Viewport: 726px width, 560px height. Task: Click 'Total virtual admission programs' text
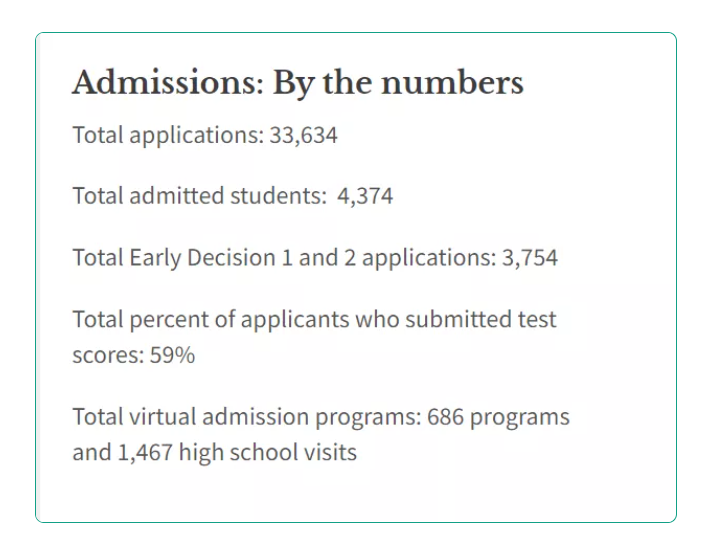247,416
